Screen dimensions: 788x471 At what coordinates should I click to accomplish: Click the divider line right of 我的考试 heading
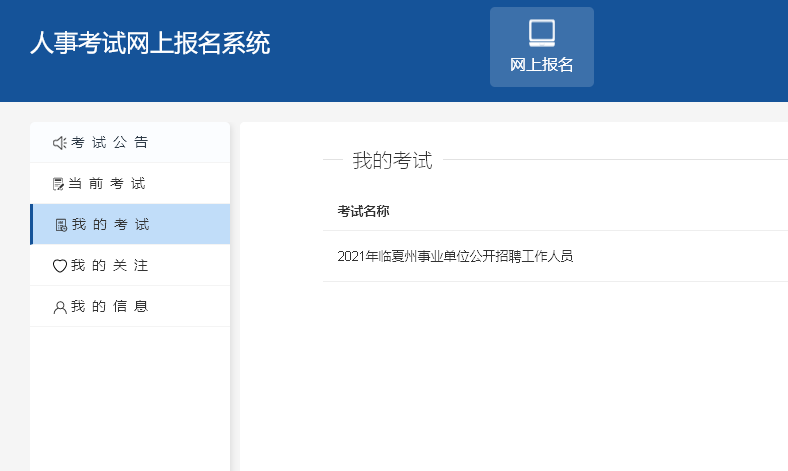(610, 160)
